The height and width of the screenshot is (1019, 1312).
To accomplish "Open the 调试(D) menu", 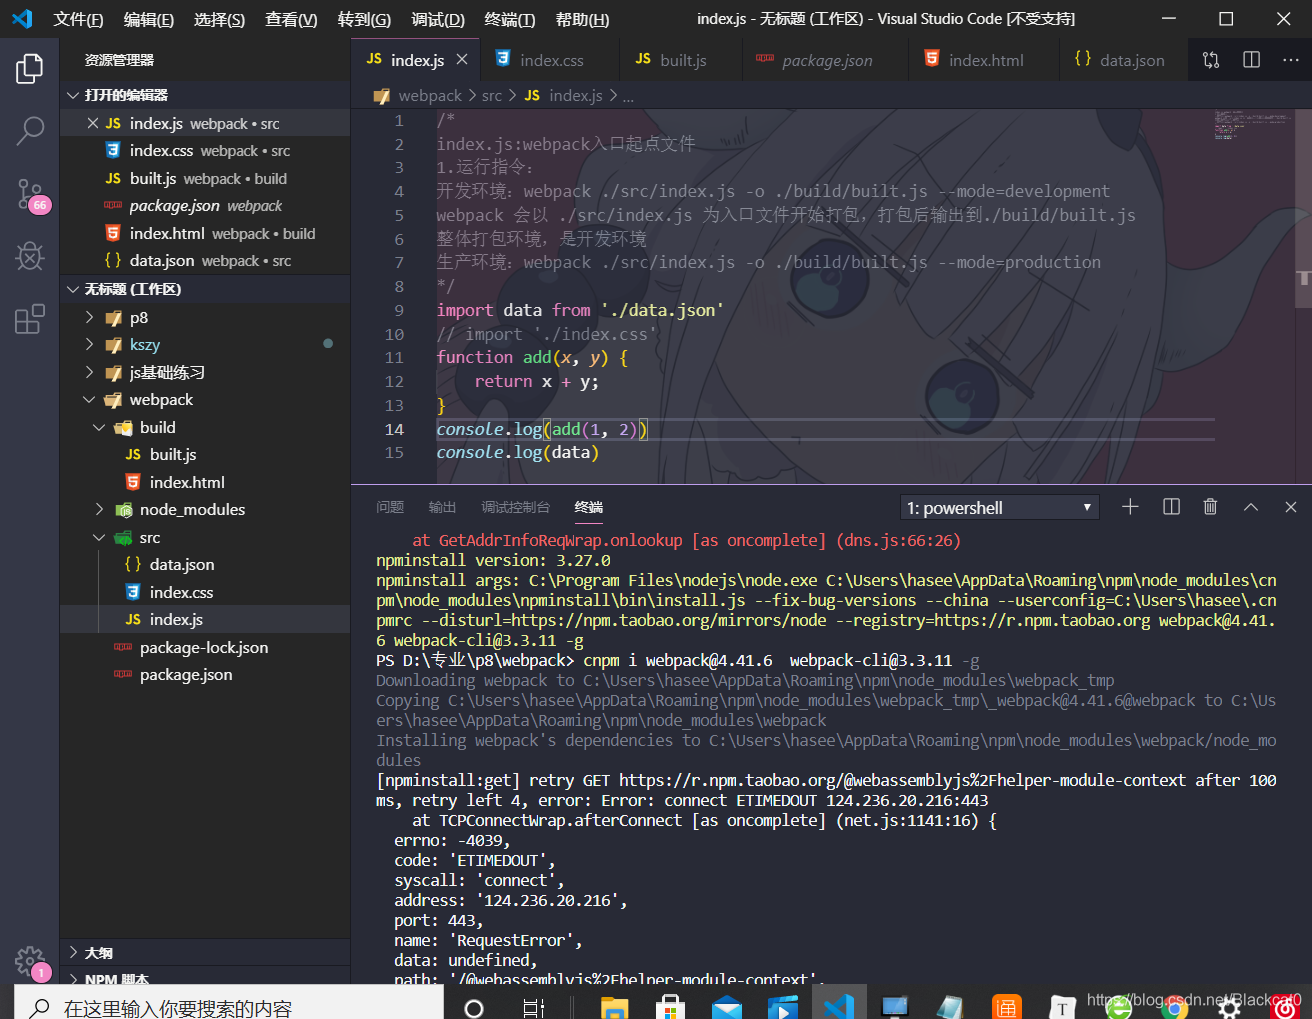I will [438, 19].
